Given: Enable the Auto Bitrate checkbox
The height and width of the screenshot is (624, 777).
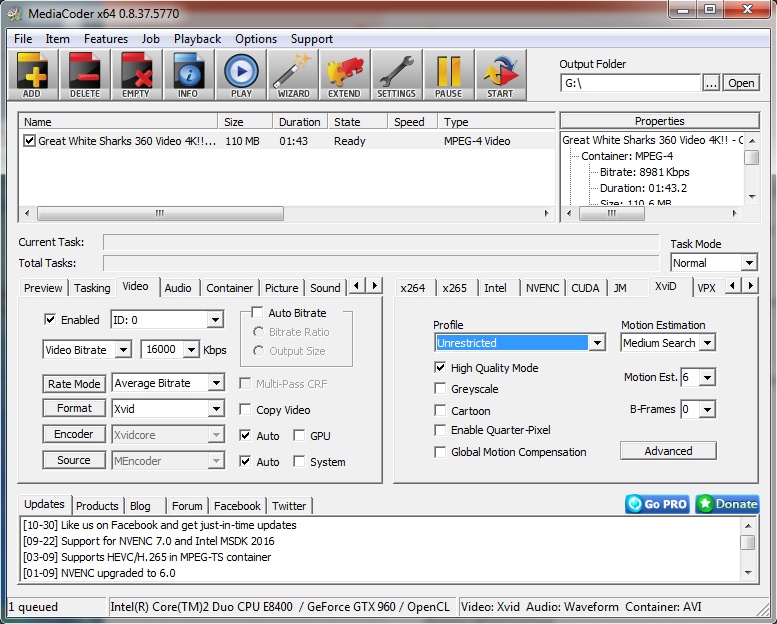Looking at the screenshot, I should click(257, 312).
